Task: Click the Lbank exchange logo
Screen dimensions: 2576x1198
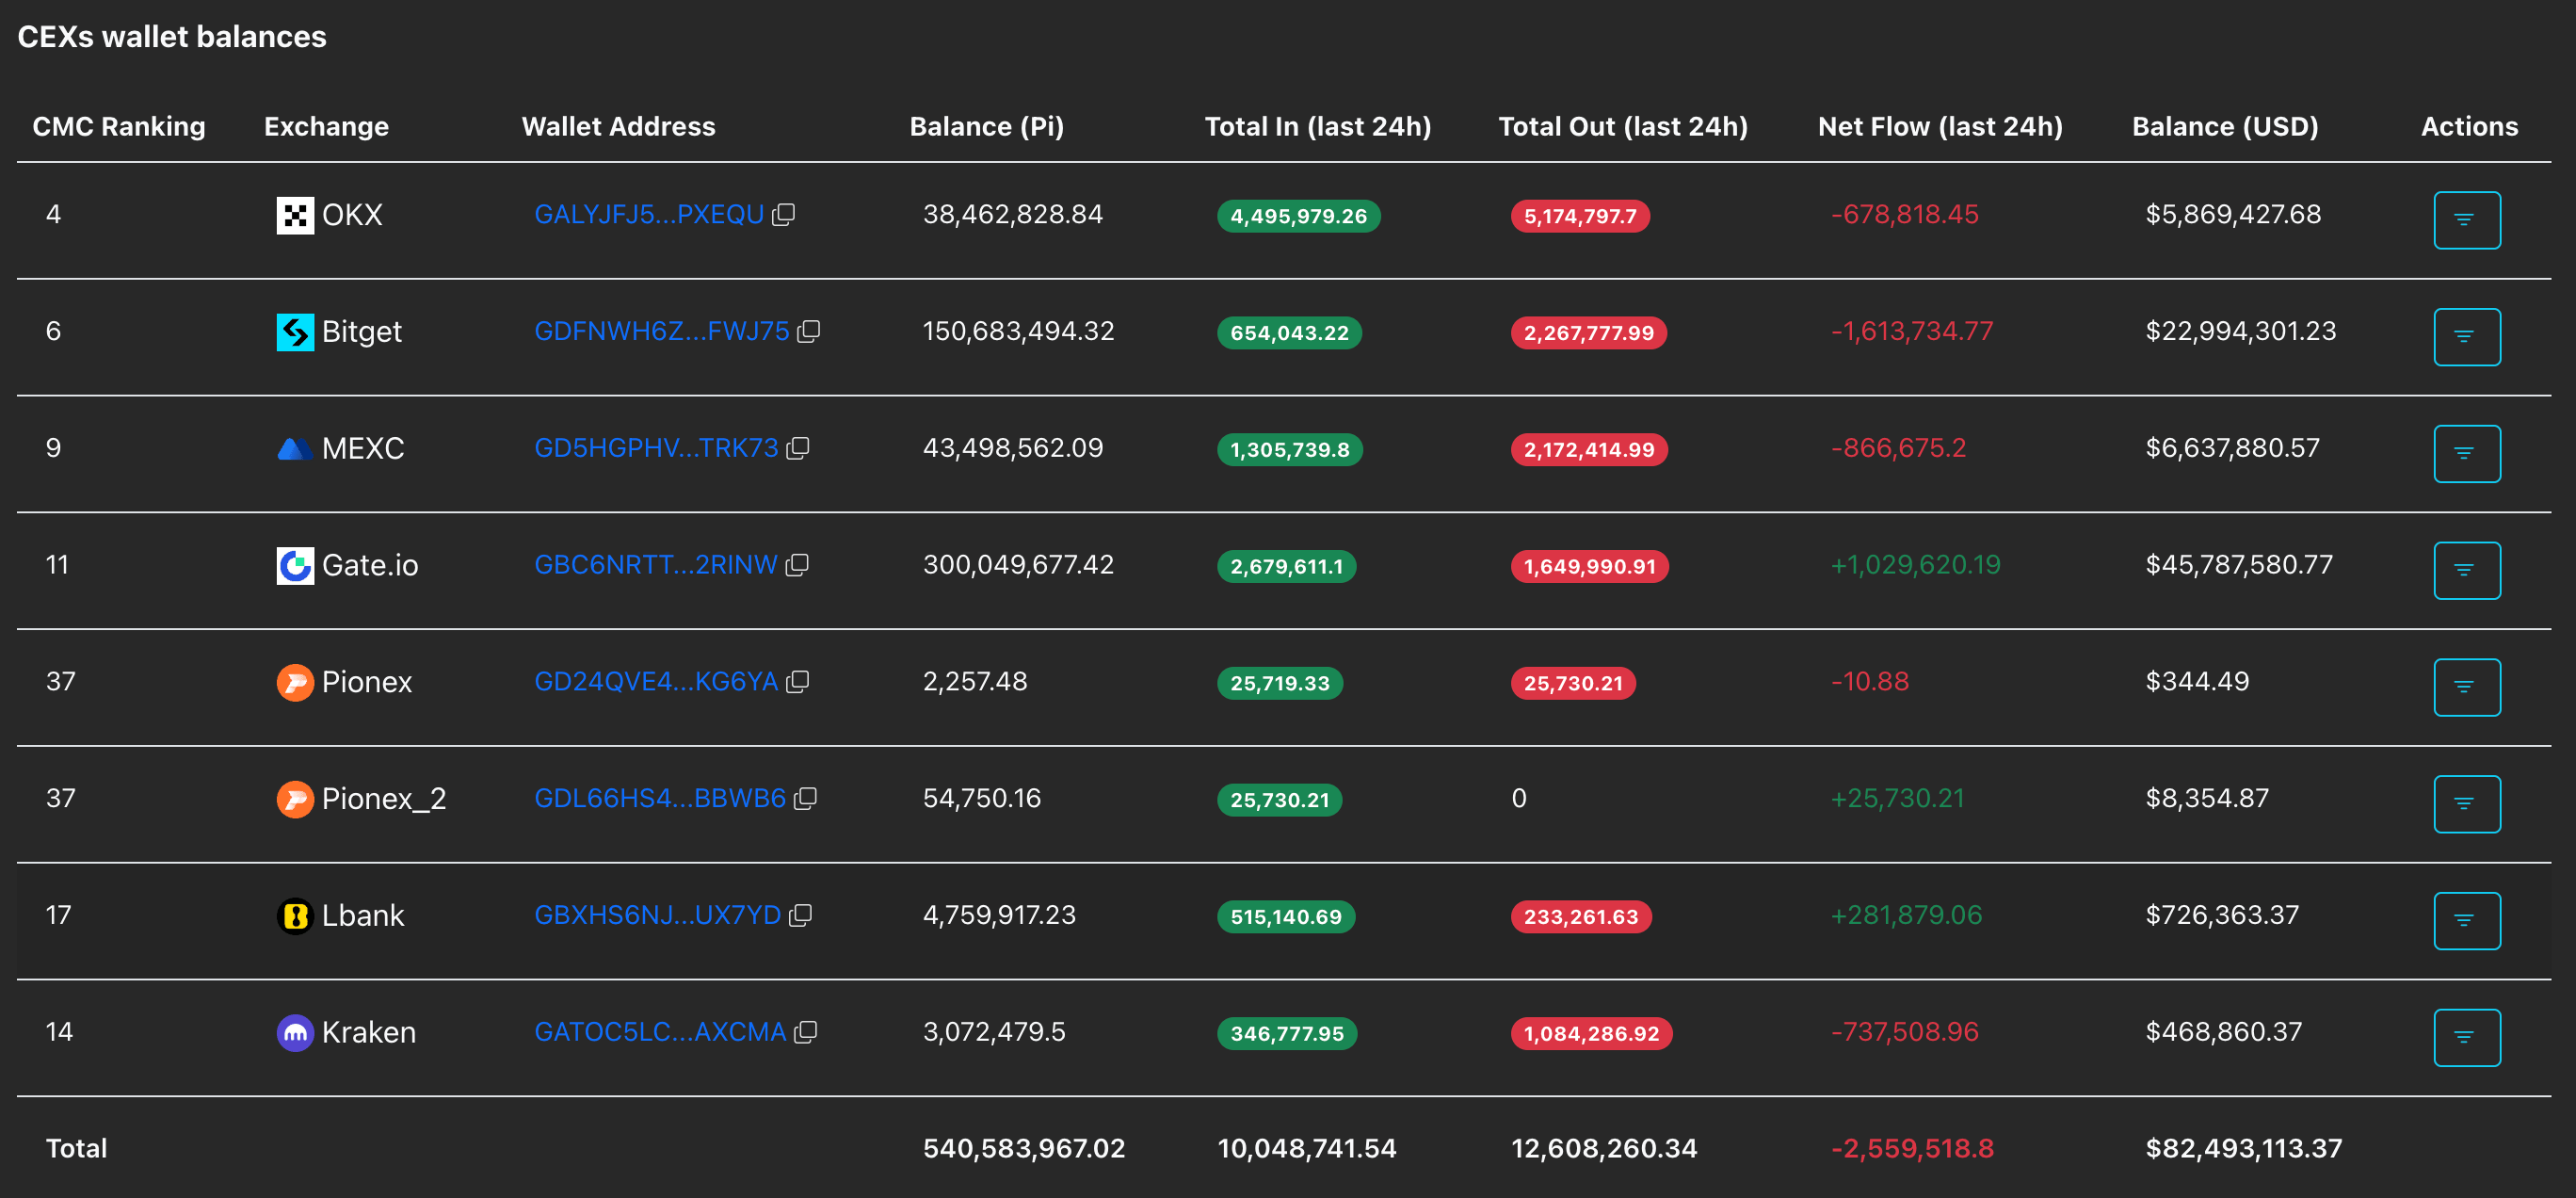Action: click(295, 916)
